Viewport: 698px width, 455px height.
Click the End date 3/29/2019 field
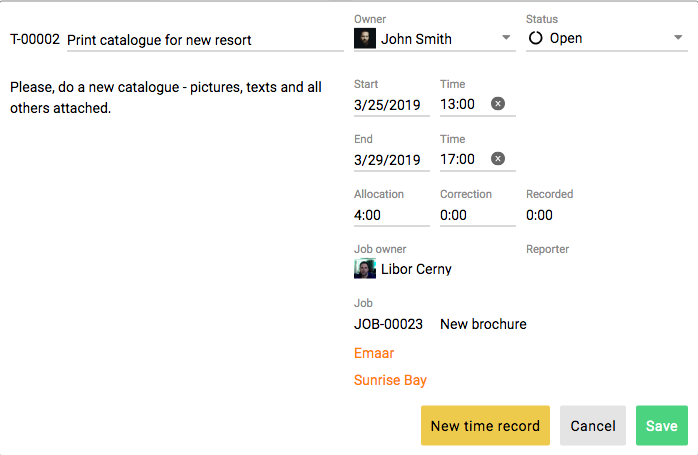pyautogui.click(x=392, y=160)
